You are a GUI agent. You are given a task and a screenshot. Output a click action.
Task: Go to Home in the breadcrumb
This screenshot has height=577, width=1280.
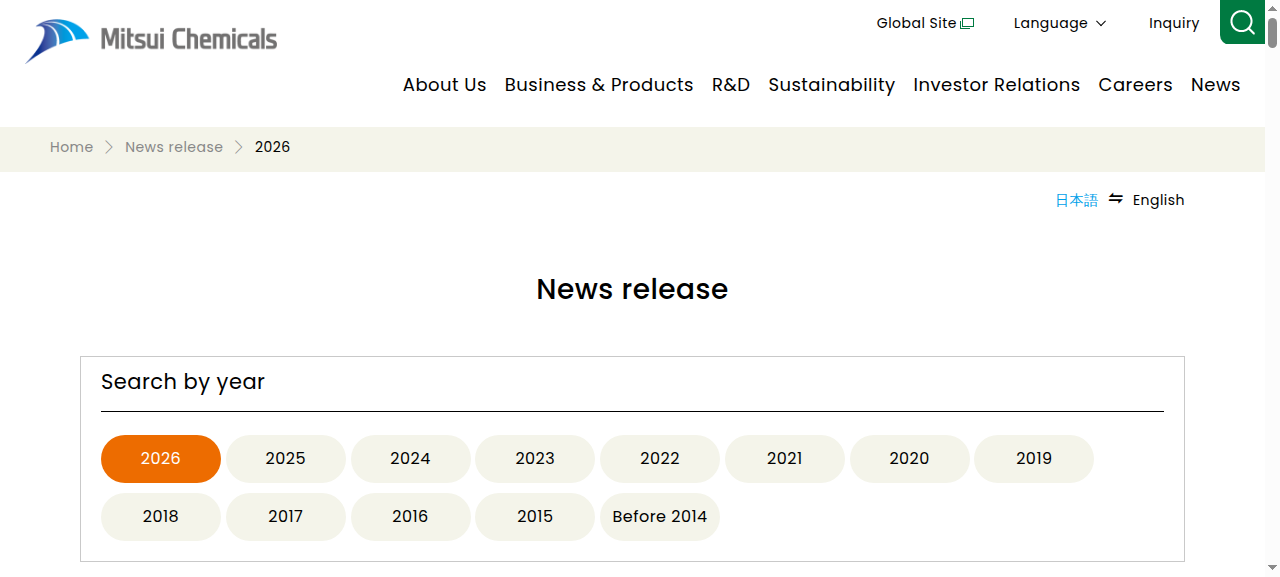click(72, 147)
